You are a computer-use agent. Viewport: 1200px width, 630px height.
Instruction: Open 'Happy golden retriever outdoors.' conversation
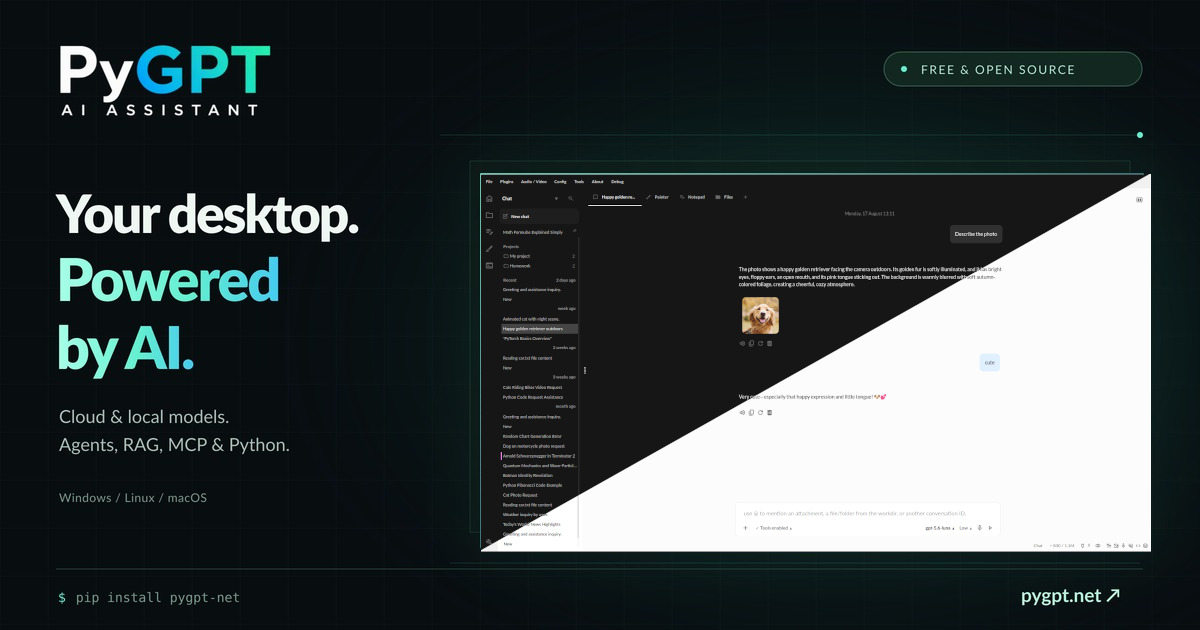[539, 328]
